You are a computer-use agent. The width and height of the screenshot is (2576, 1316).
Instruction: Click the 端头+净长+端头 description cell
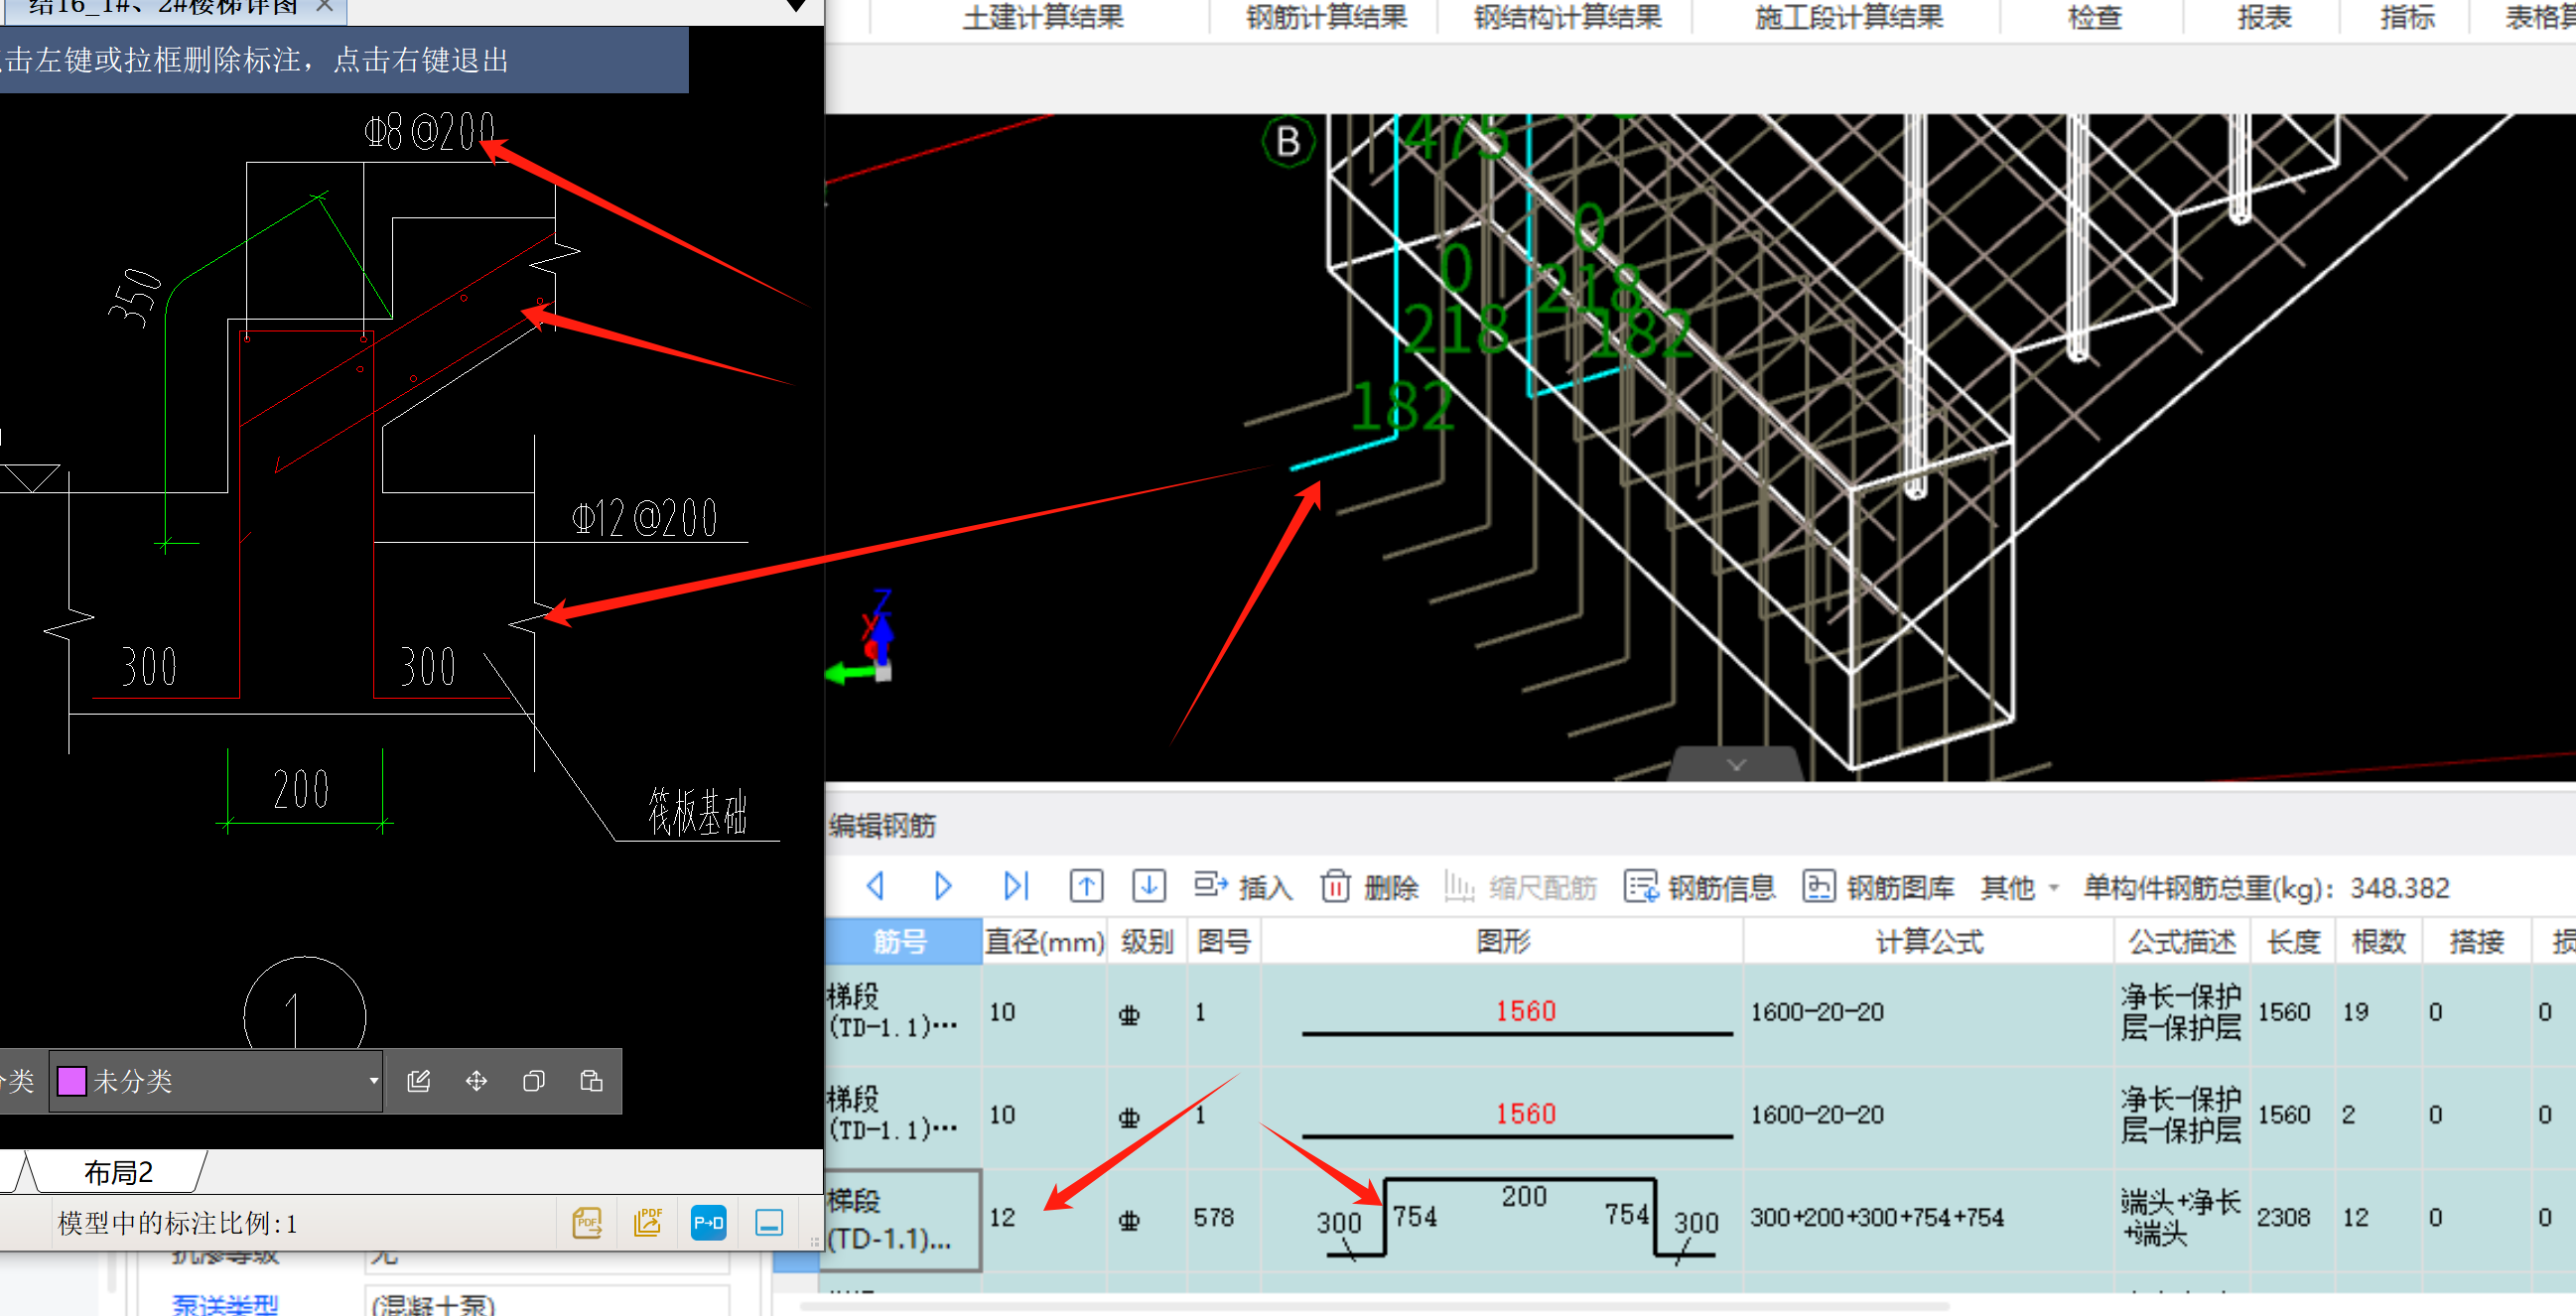2182,1218
